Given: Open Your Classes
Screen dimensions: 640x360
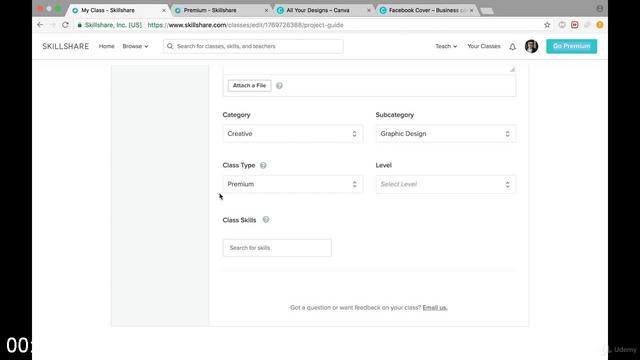Looking at the screenshot, I should 484,46.
